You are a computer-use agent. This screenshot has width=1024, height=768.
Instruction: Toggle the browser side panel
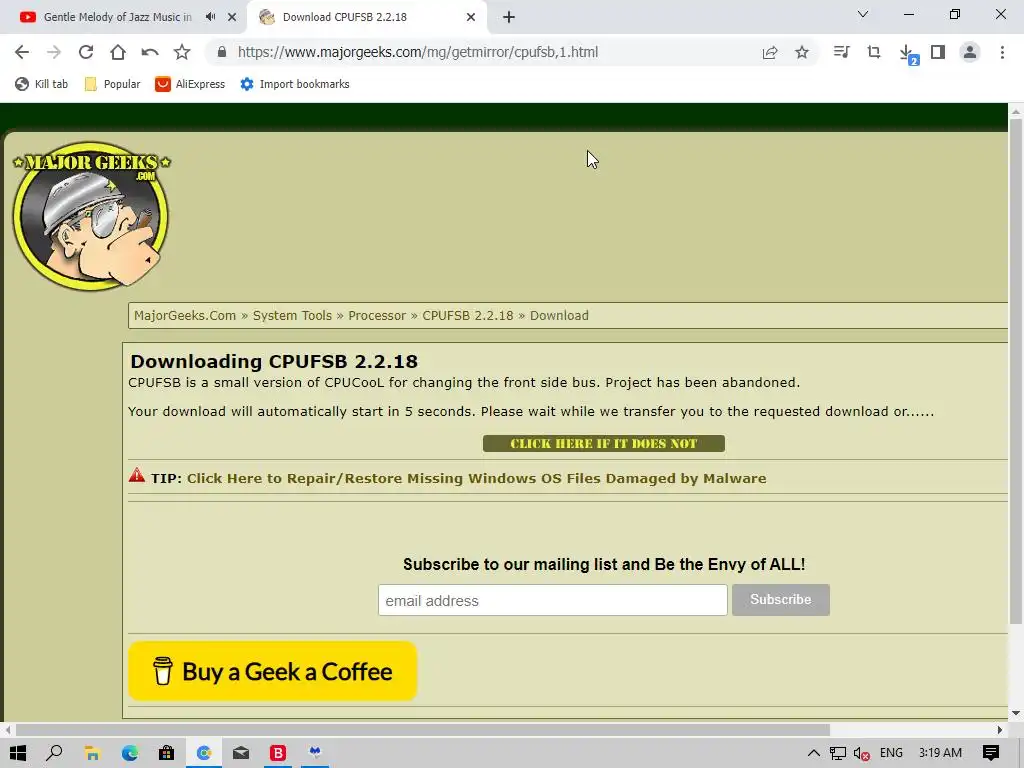pos(938,52)
